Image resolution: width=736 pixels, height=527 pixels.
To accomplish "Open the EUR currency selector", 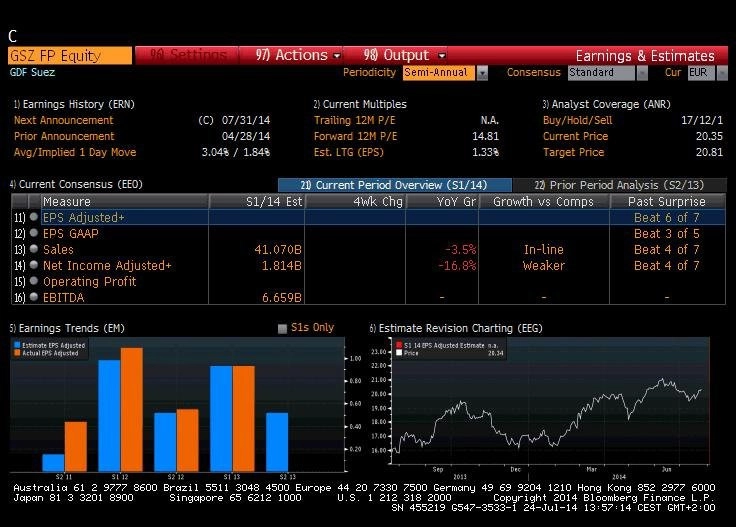I will (701, 73).
